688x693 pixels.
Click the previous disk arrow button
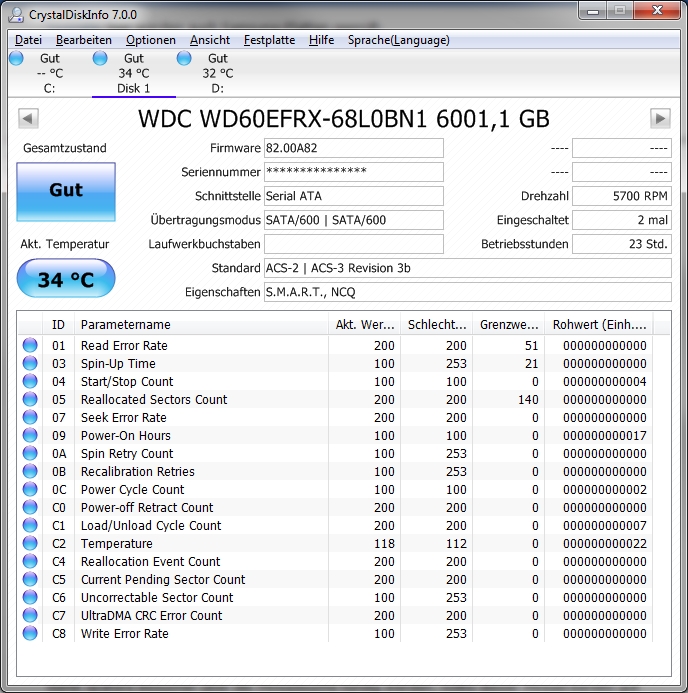pos(28,118)
